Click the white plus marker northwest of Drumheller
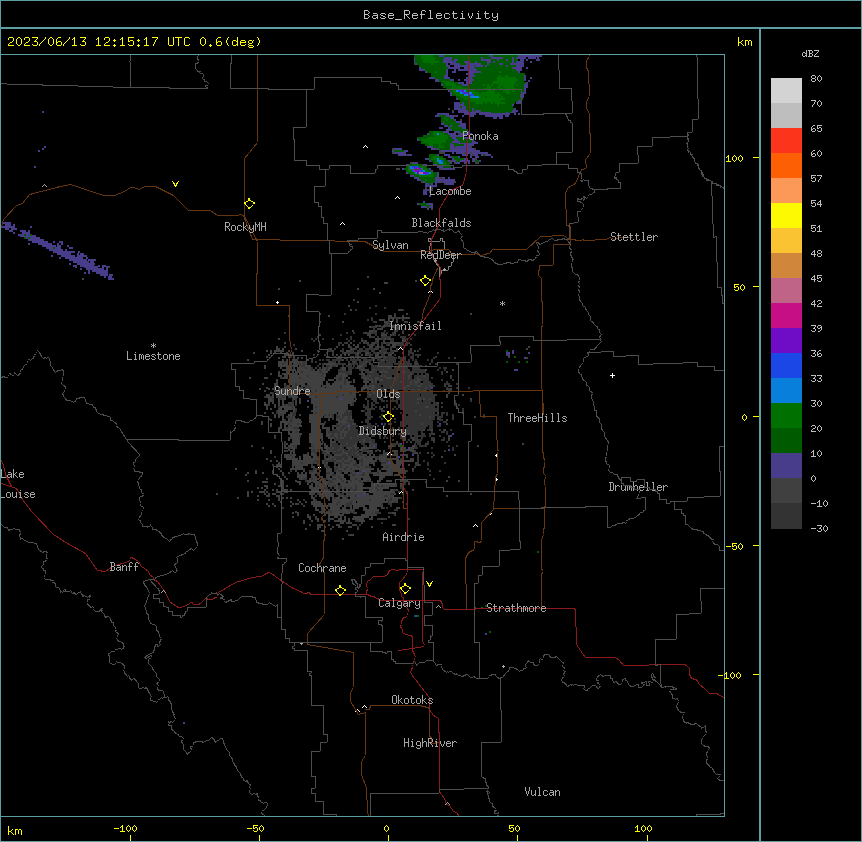 [x=612, y=375]
